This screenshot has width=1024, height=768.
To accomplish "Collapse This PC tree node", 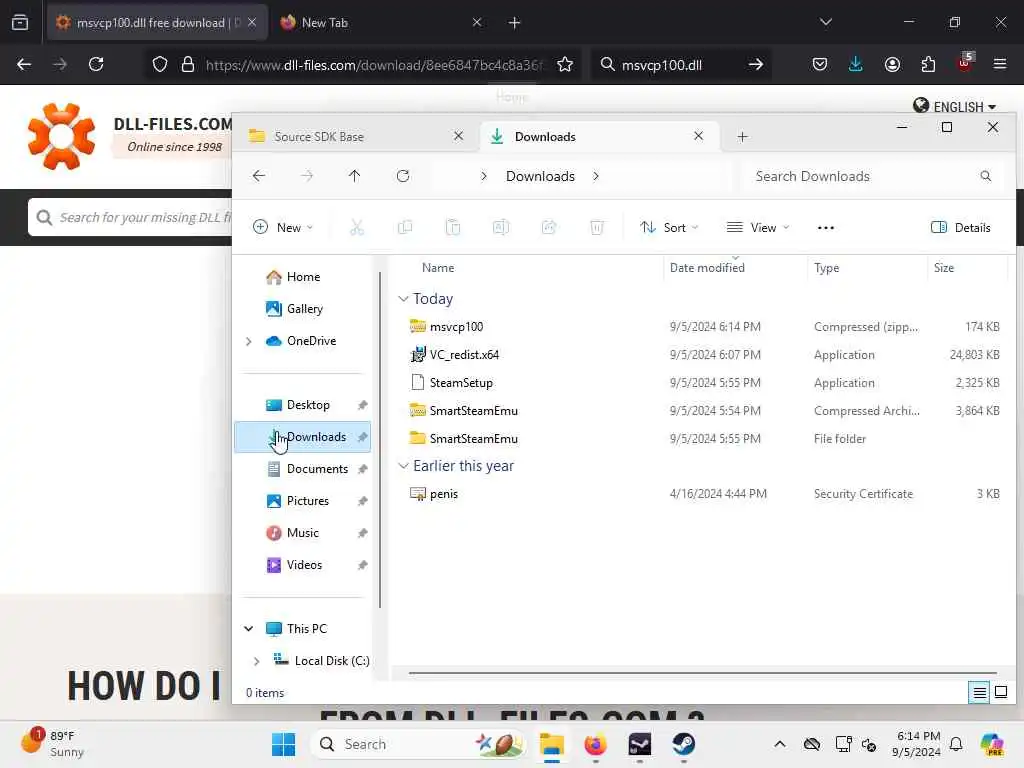I will point(248,628).
